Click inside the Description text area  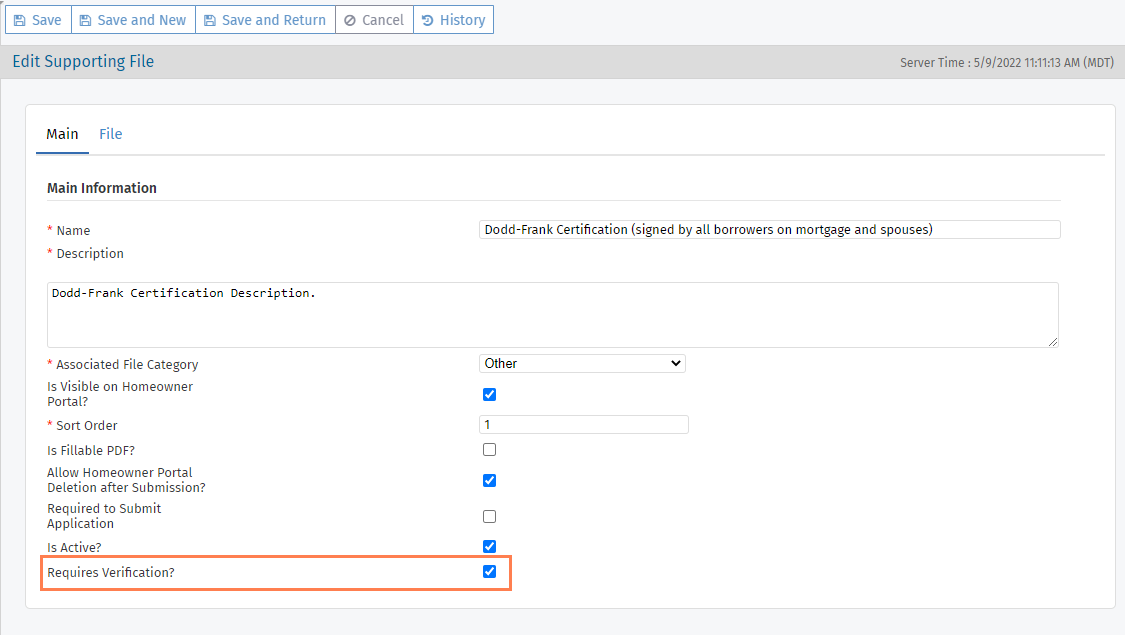click(x=552, y=315)
